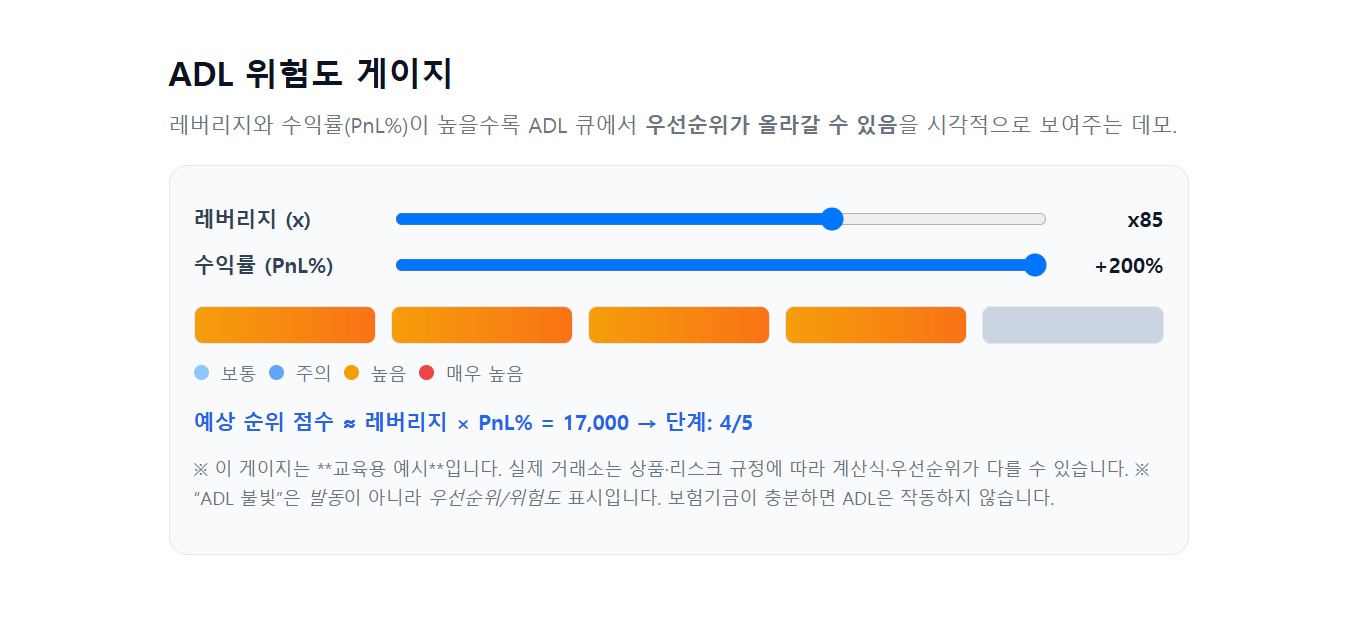This screenshot has width=1352, height=619.
Task: Toggle the 보통 legend item label
Action: click(x=237, y=373)
